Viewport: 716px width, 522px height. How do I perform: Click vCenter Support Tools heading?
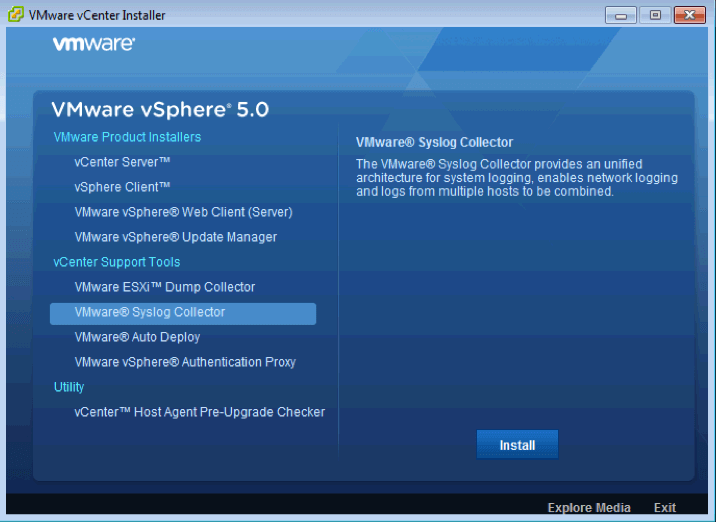coord(116,262)
